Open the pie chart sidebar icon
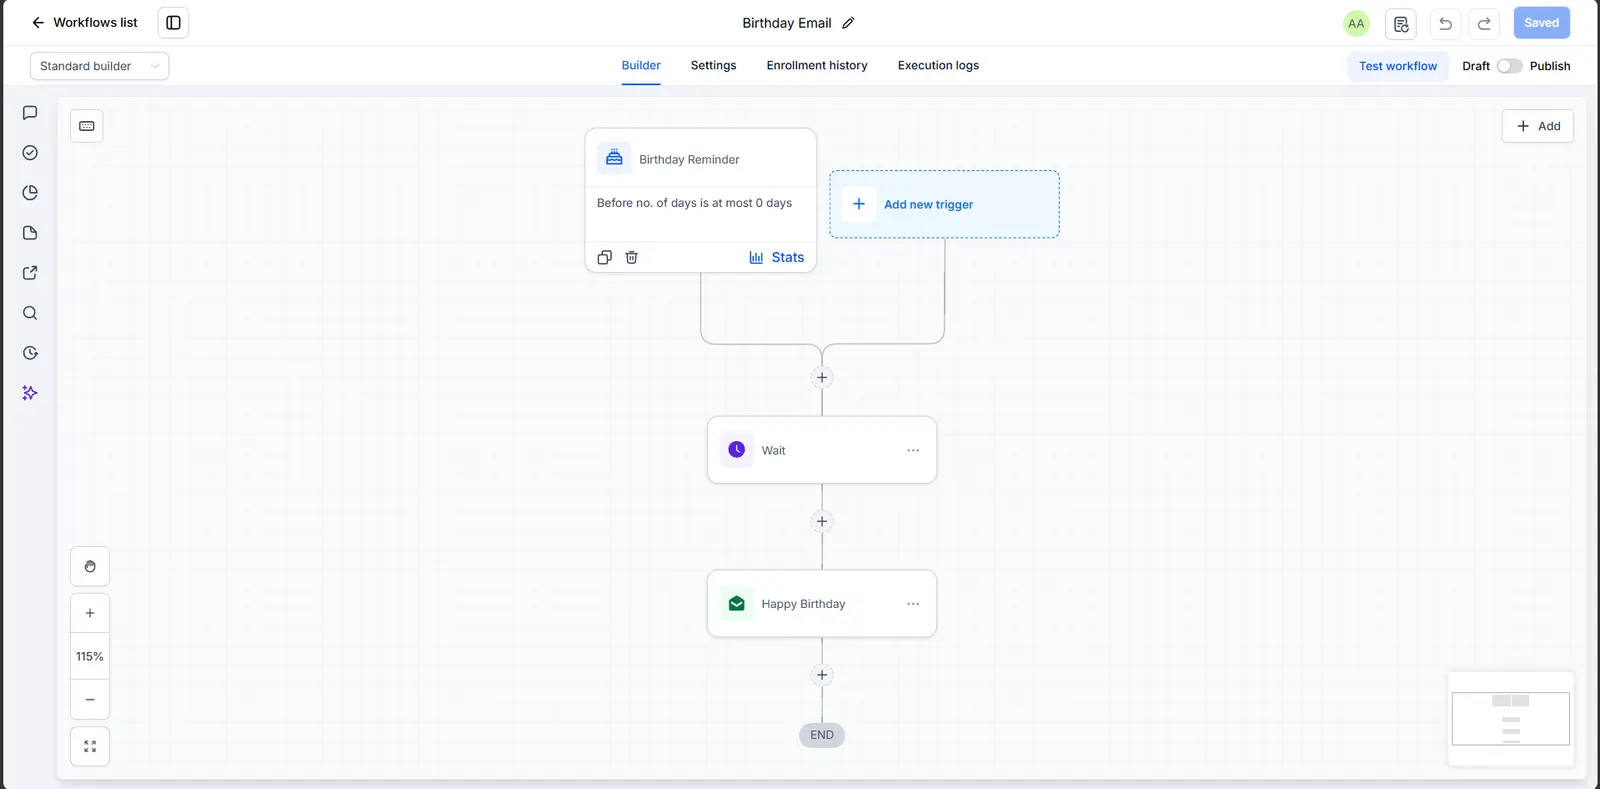 click(x=30, y=193)
